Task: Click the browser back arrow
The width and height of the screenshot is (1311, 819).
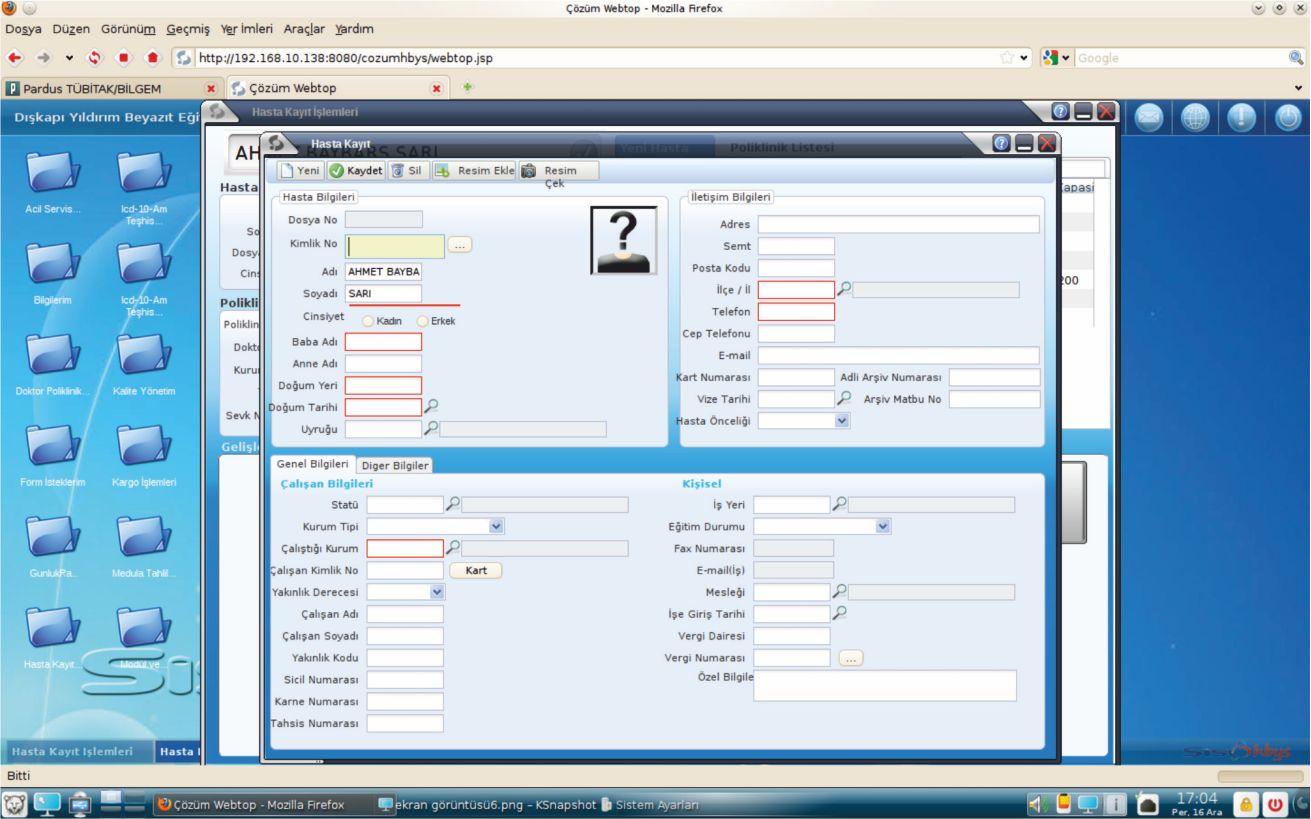Action: pyautogui.click(x=13, y=58)
